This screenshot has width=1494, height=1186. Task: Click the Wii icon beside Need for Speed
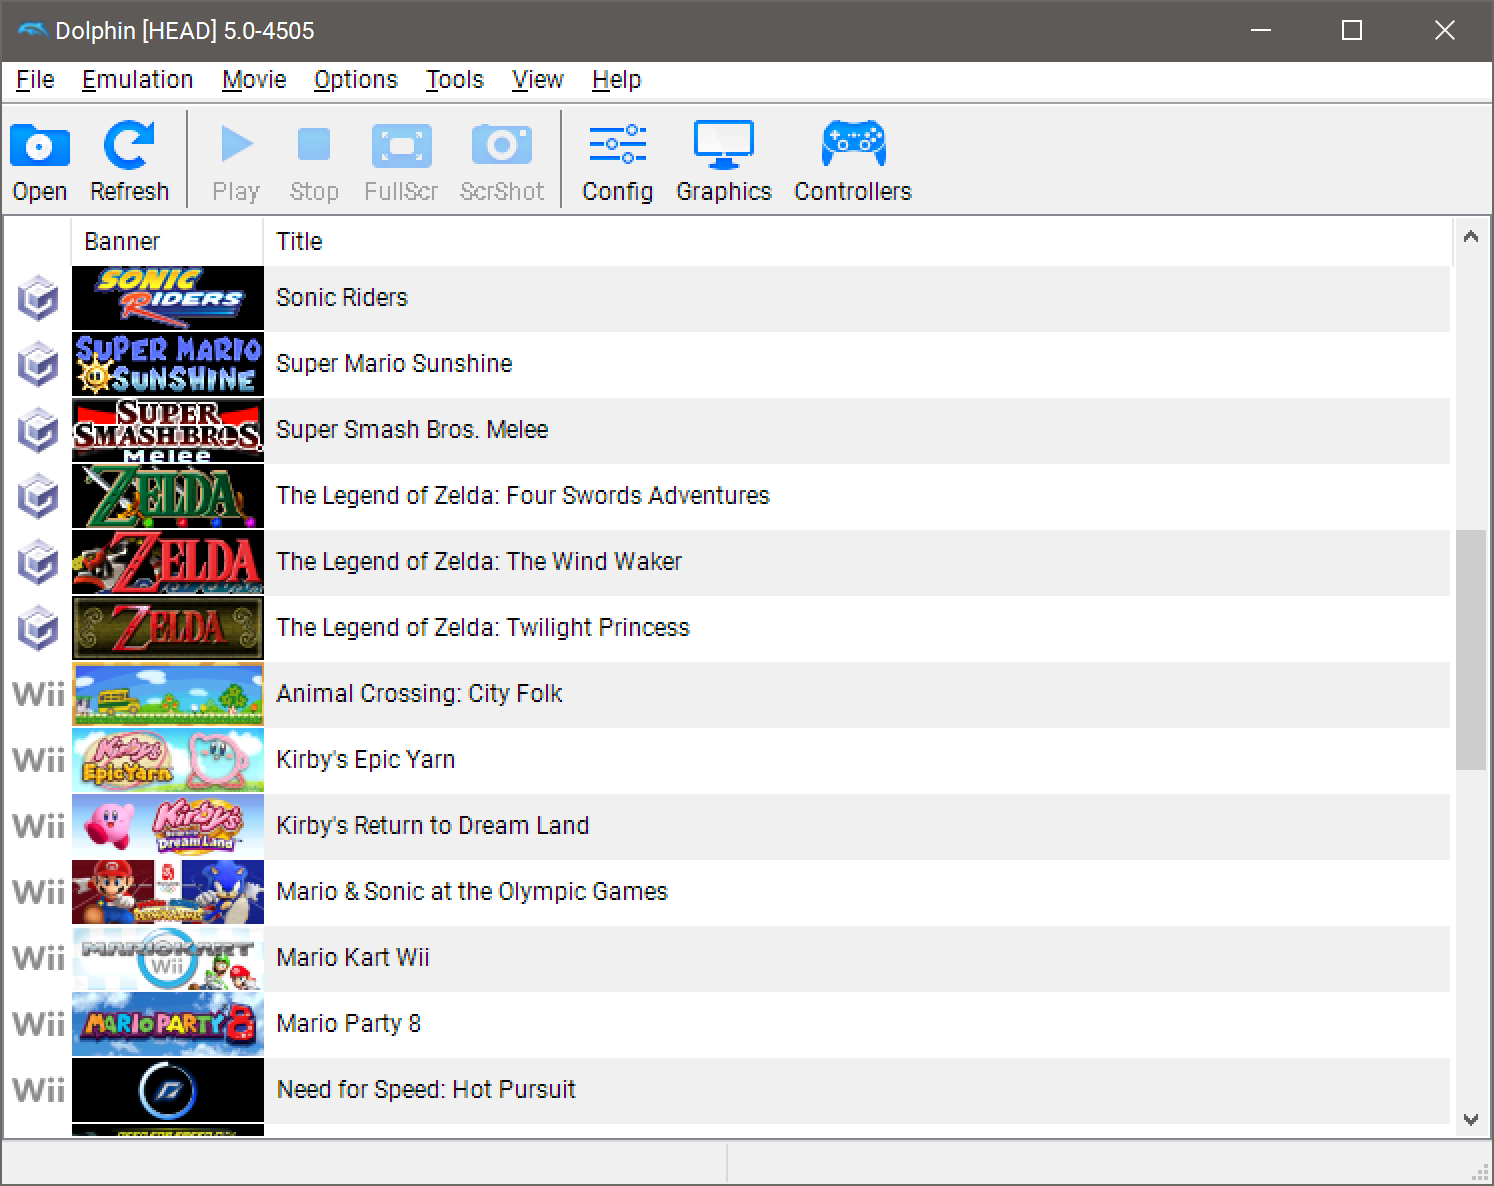coord(38,1090)
